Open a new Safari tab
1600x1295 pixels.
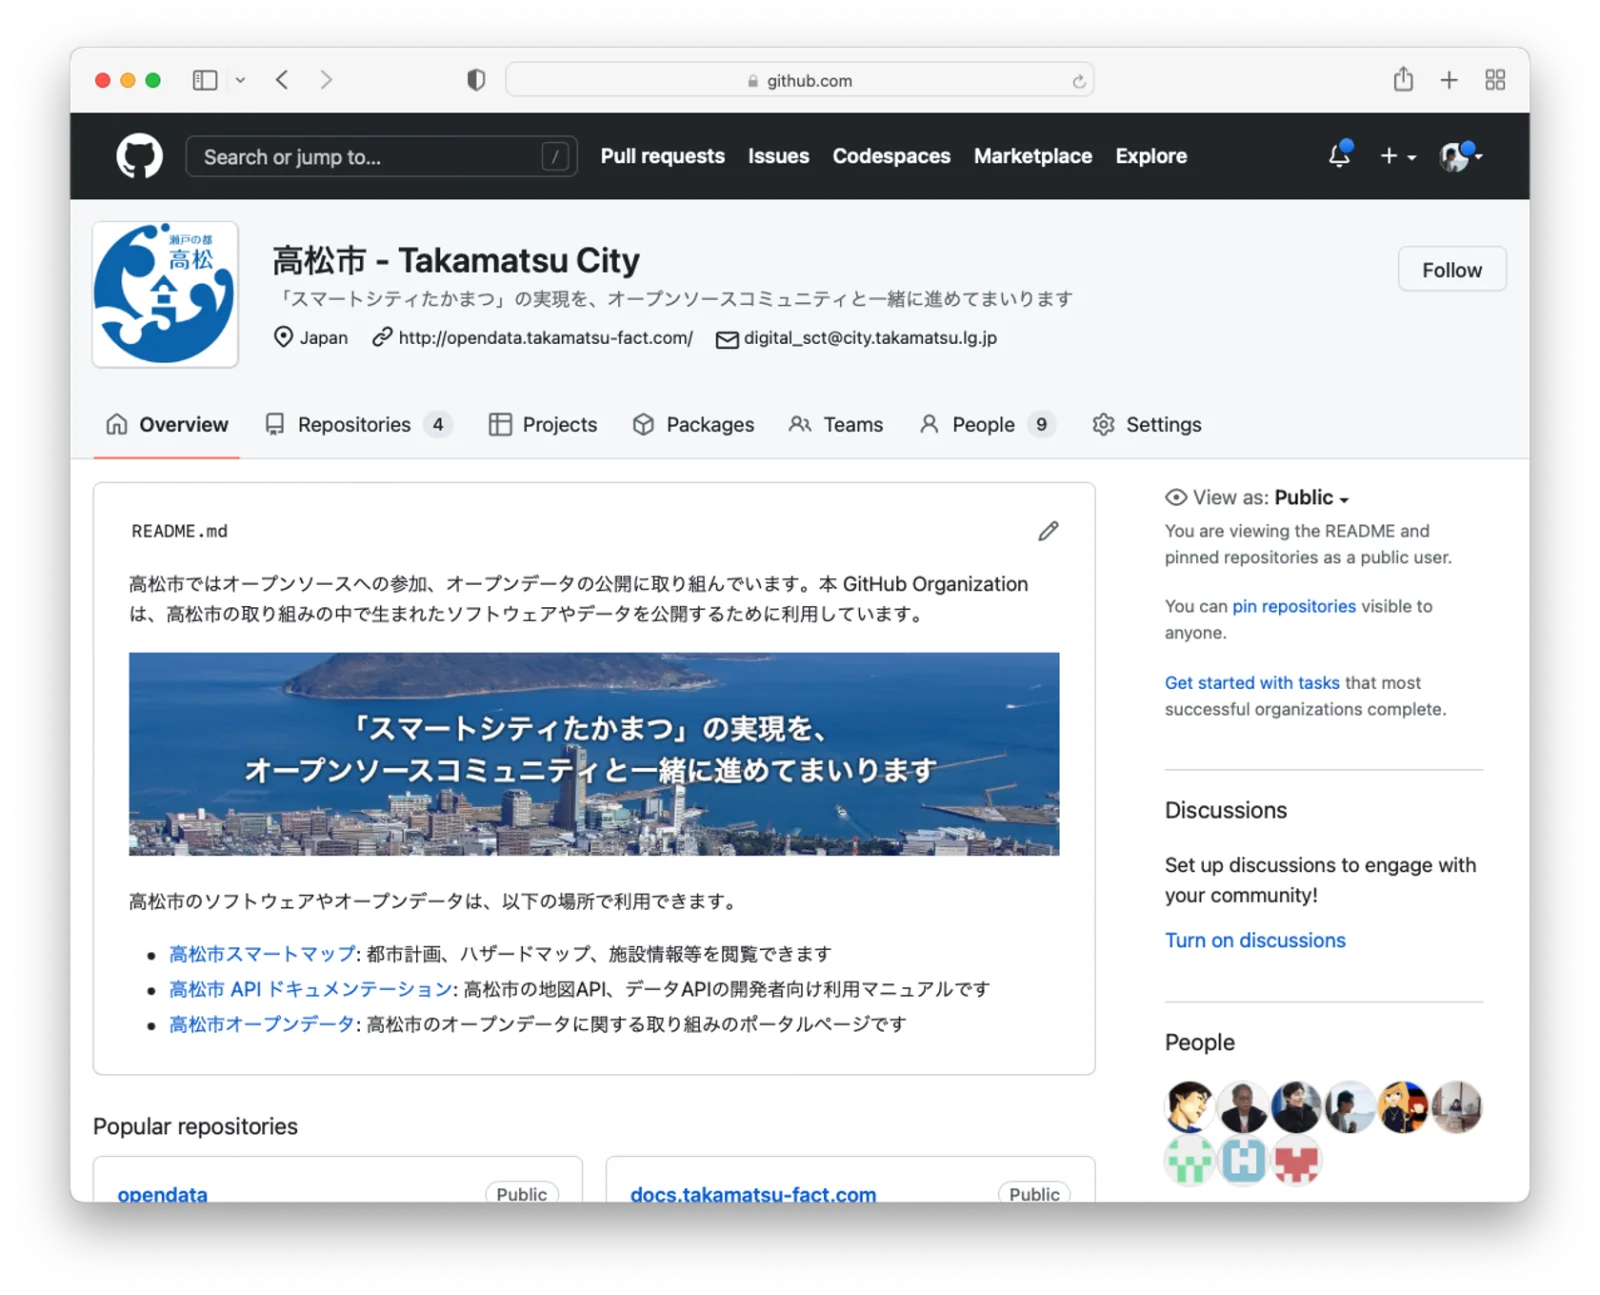[1449, 80]
